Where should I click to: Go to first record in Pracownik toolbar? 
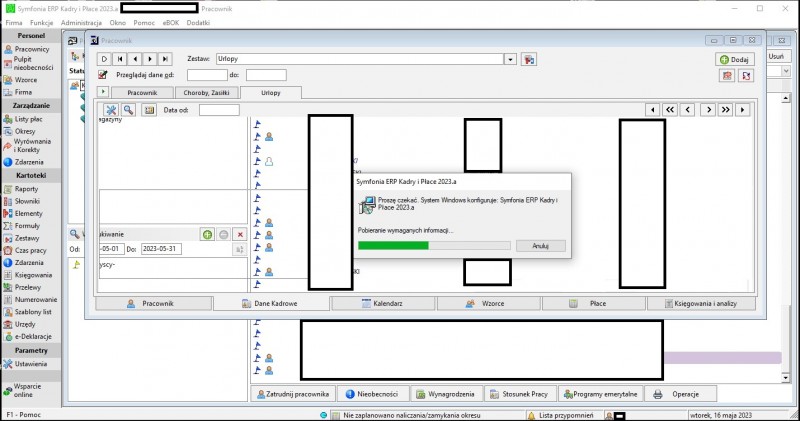click(119, 59)
